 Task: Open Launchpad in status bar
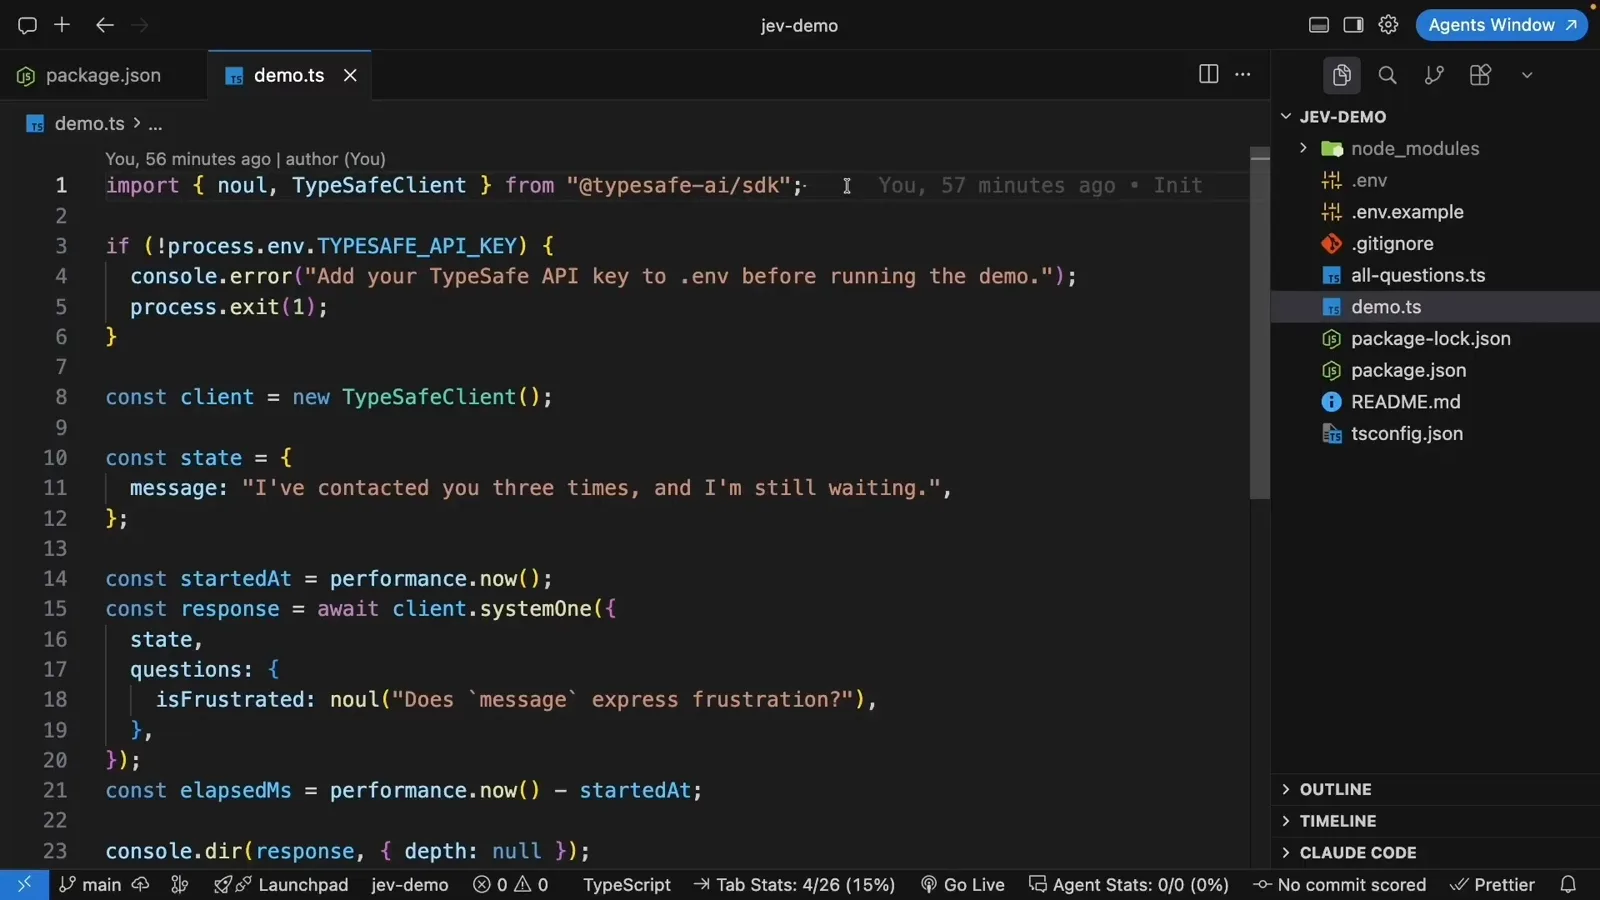coord(281,885)
